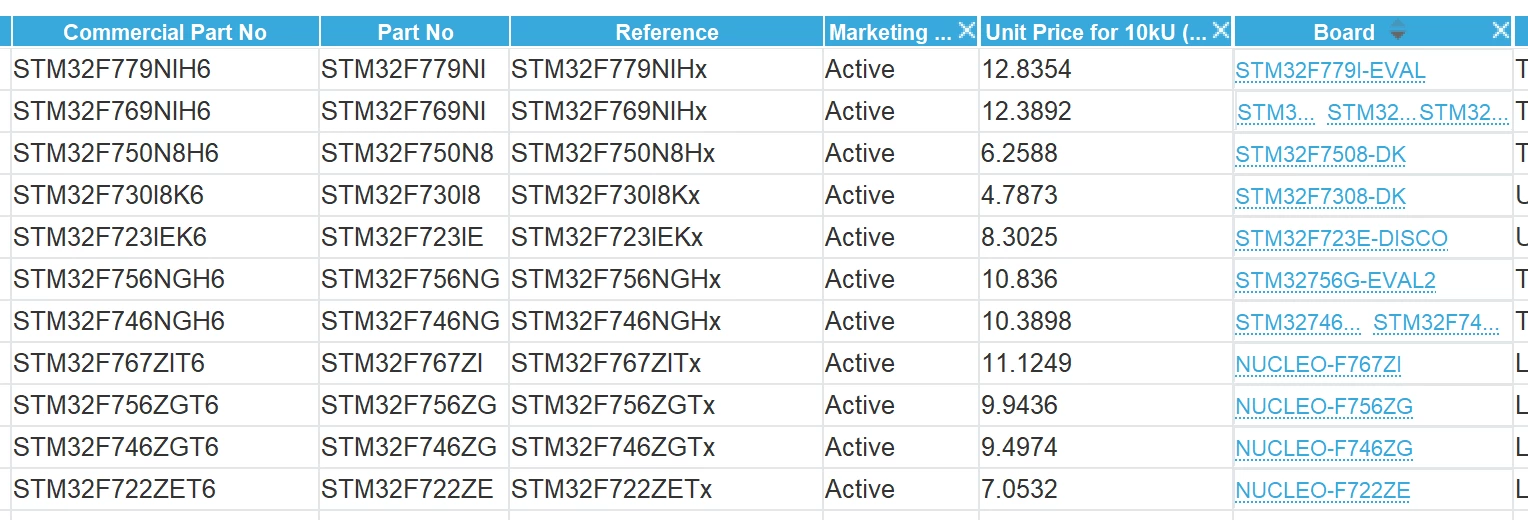Select commercial part STM32F723IEK6
Image resolution: width=1528 pixels, height=520 pixels.
pyautogui.click(x=110, y=238)
